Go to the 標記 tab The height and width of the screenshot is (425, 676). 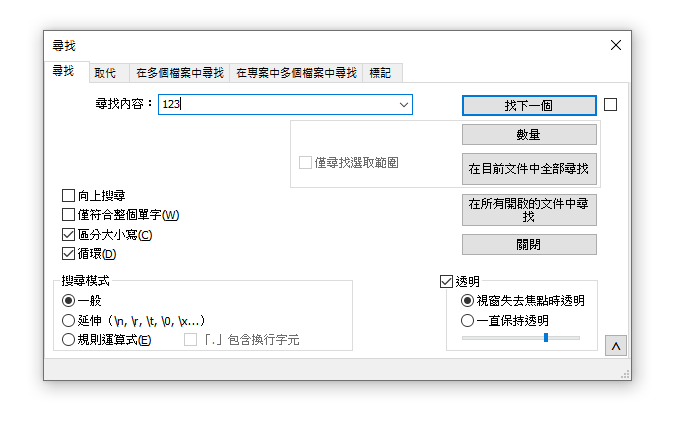[x=380, y=73]
